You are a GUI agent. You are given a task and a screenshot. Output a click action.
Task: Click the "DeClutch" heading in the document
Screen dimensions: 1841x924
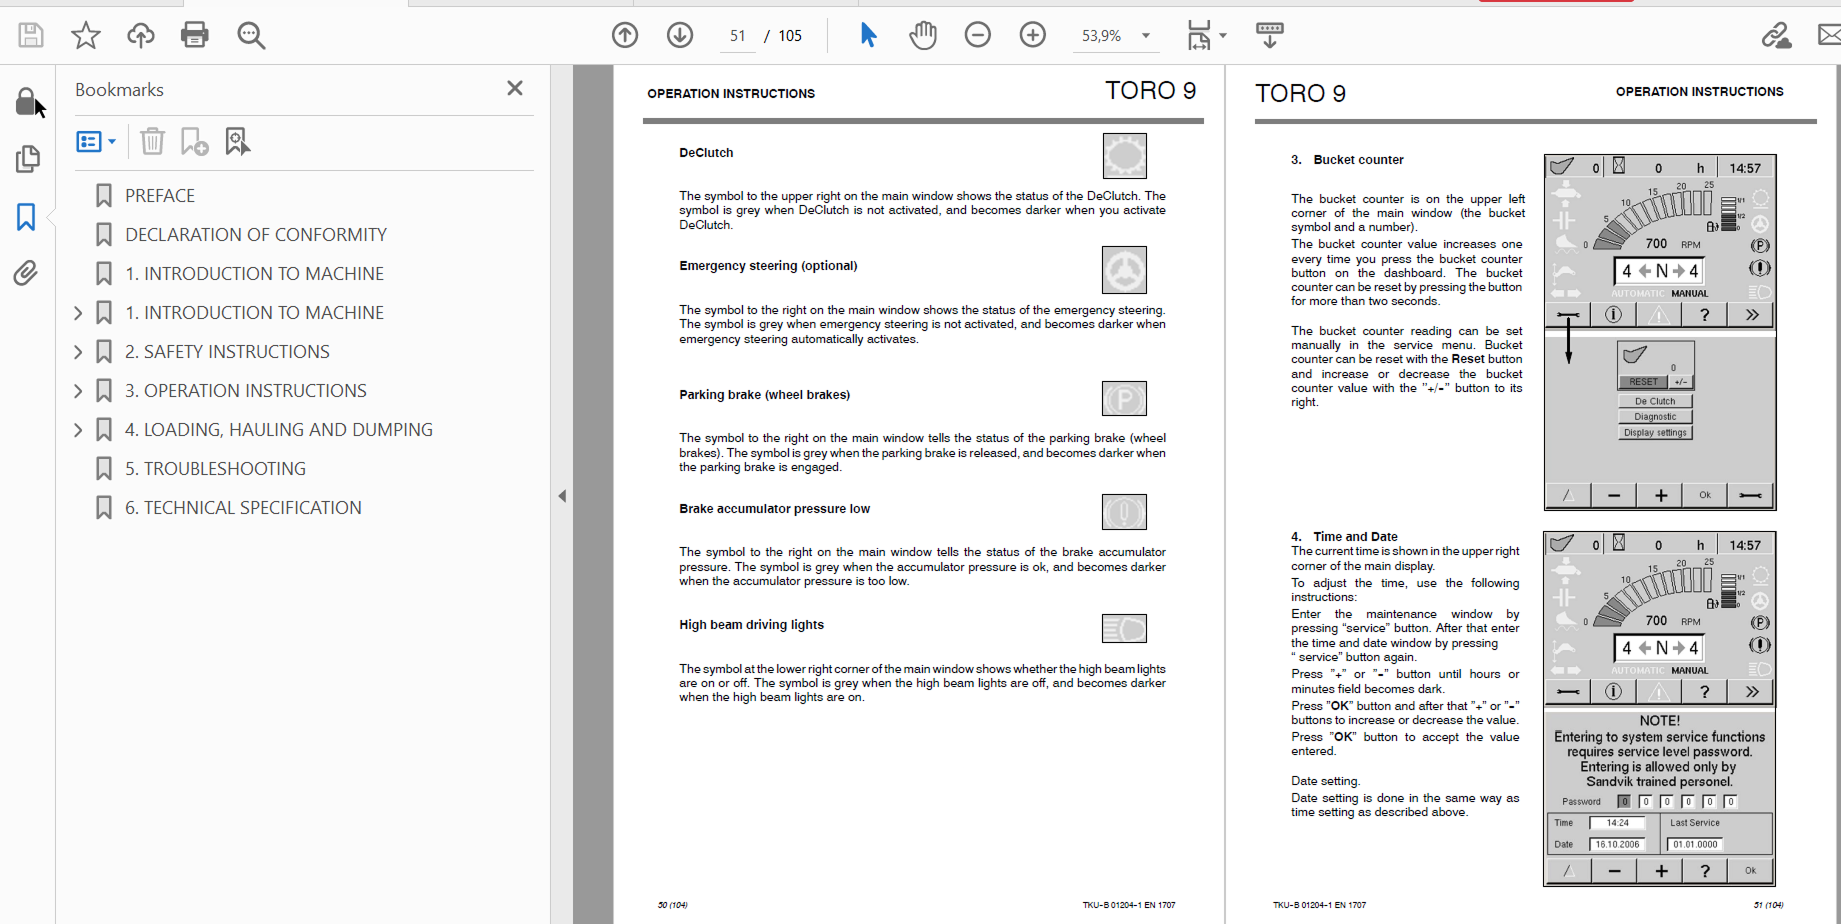706,153
